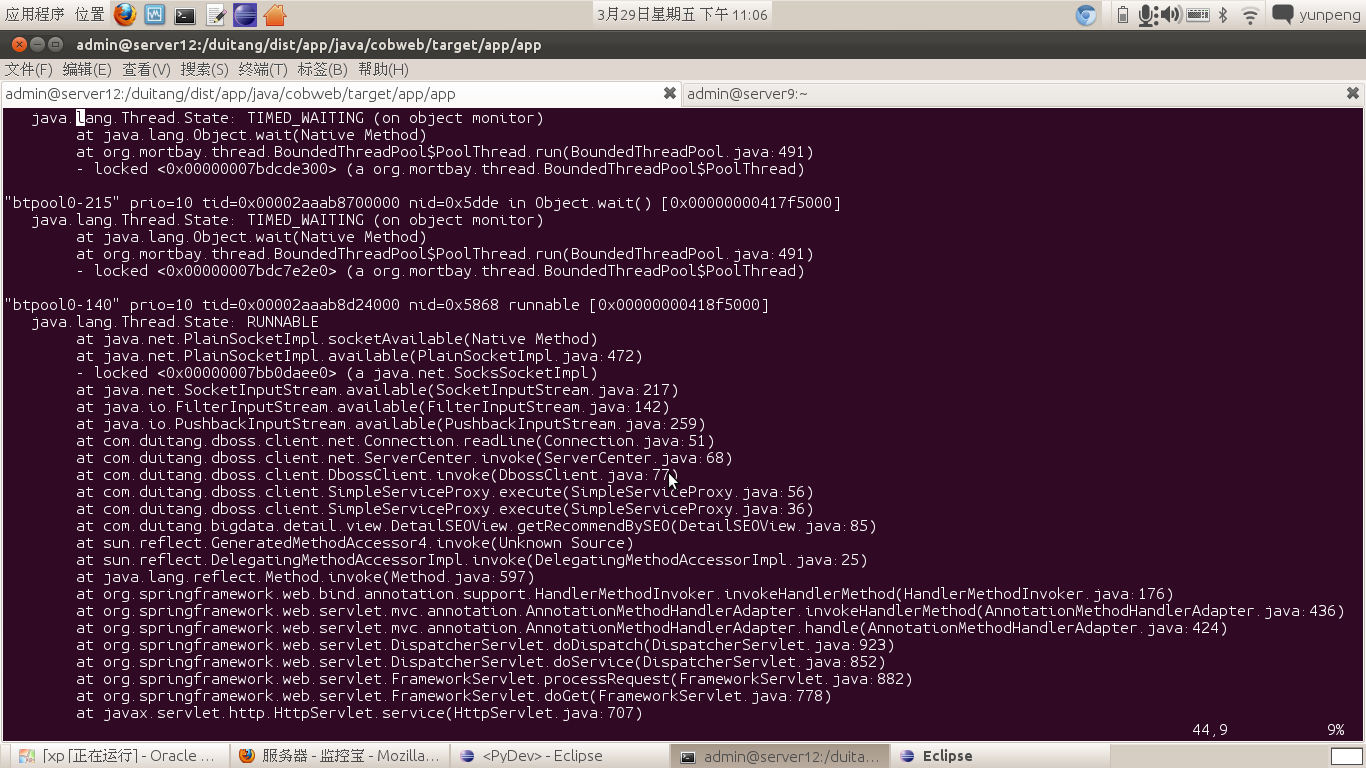Click the Connection.readLine(Connection.java:51) line
This screenshot has width=1366, height=768.
(x=395, y=441)
